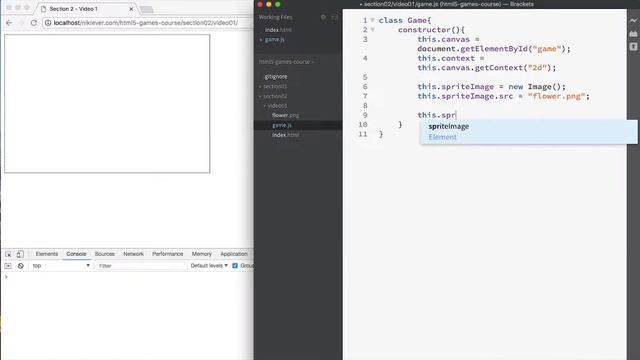Activate DevTools inspect element icon
Image resolution: width=640 pixels, height=360 pixels.
[x=8, y=254]
